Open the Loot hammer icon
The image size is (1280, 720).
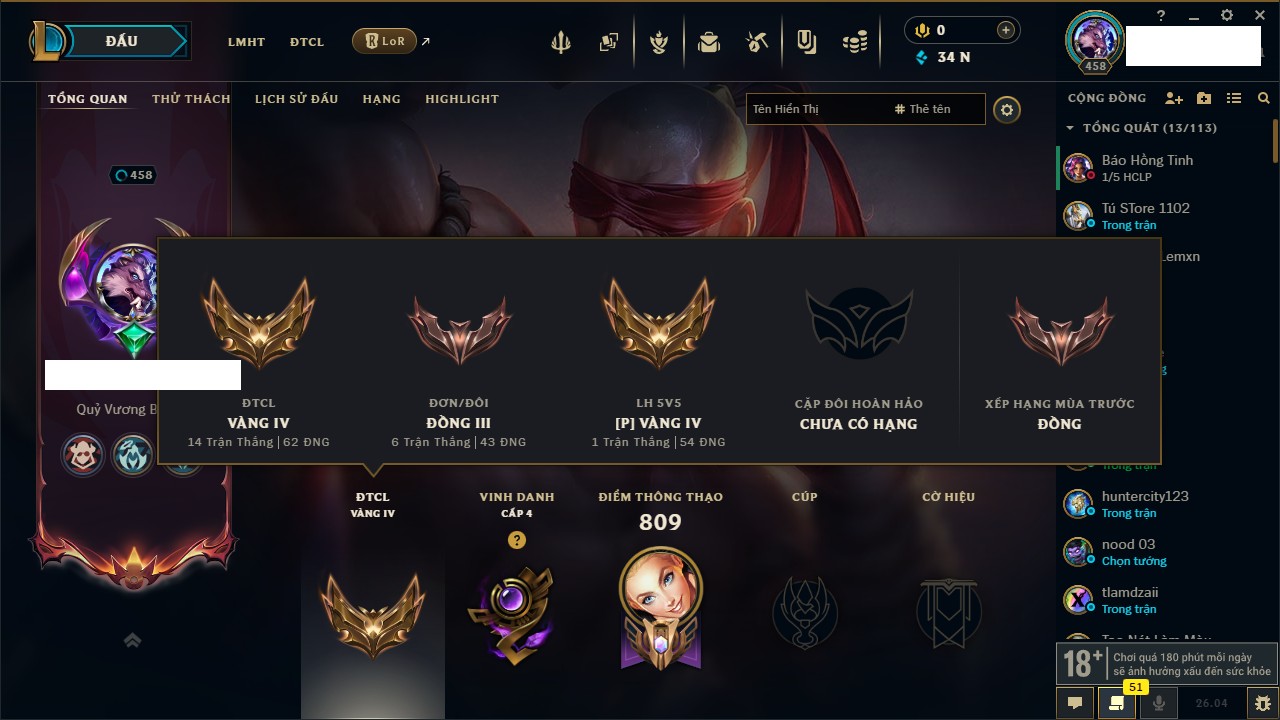(757, 43)
